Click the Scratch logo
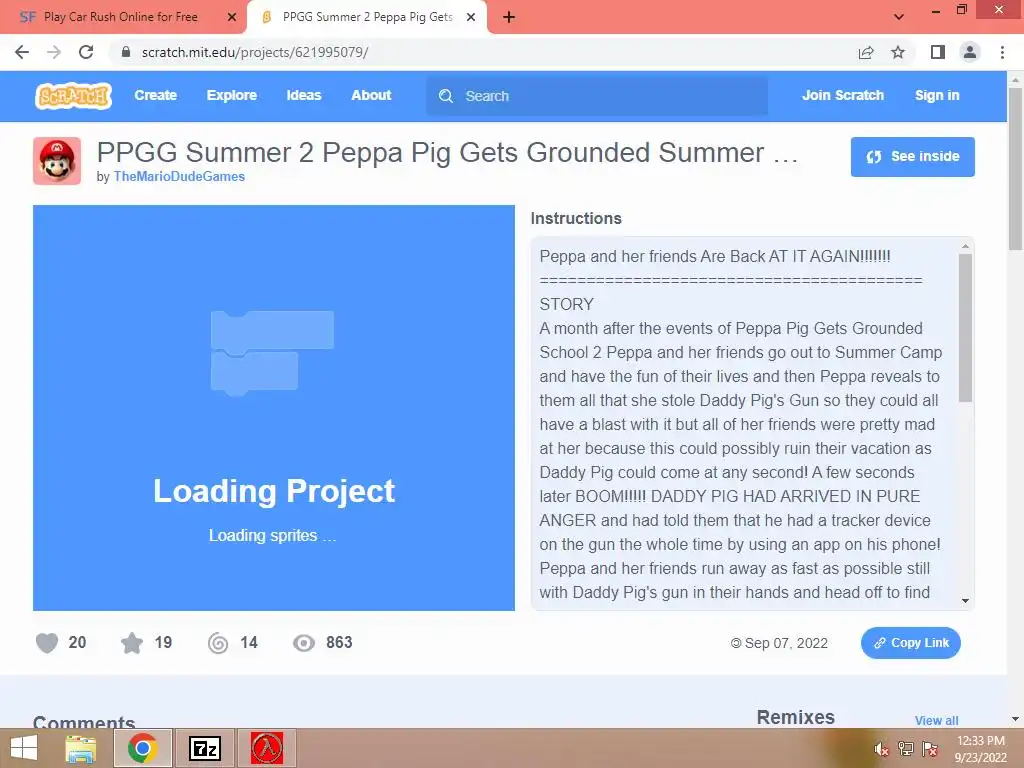Screen dimensions: 1024x768 (73, 96)
